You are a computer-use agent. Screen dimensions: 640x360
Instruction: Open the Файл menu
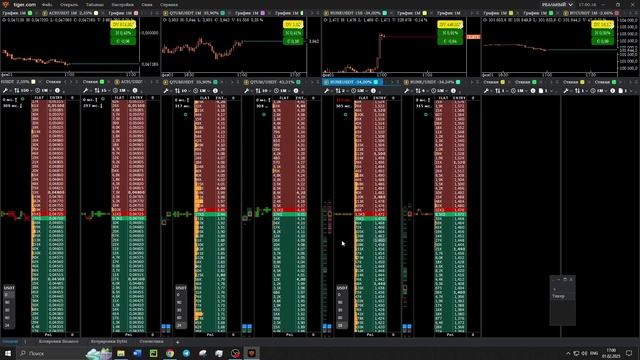[x=47, y=4]
